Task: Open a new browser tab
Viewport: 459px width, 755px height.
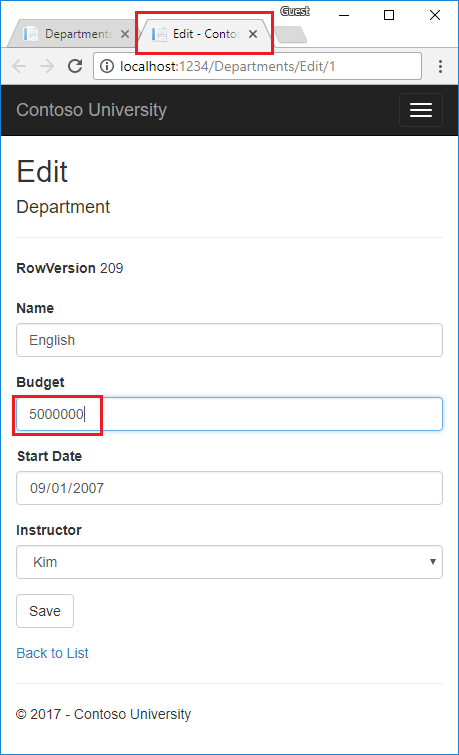Action: point(291,35)
